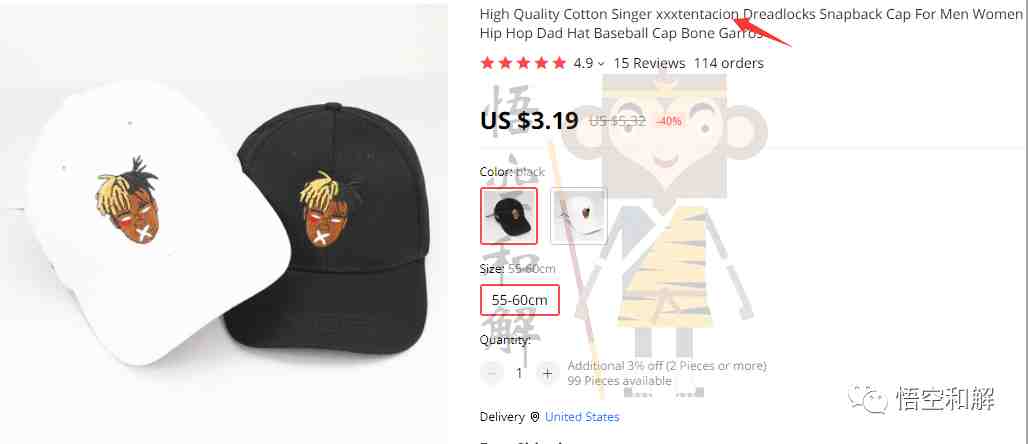Click the 114 orders text

(728, 64)
